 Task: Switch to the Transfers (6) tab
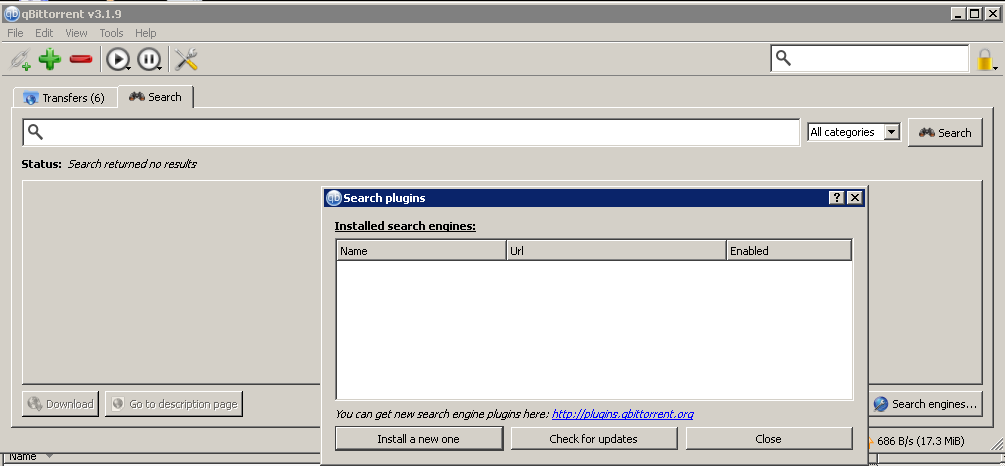coord(65,97)
